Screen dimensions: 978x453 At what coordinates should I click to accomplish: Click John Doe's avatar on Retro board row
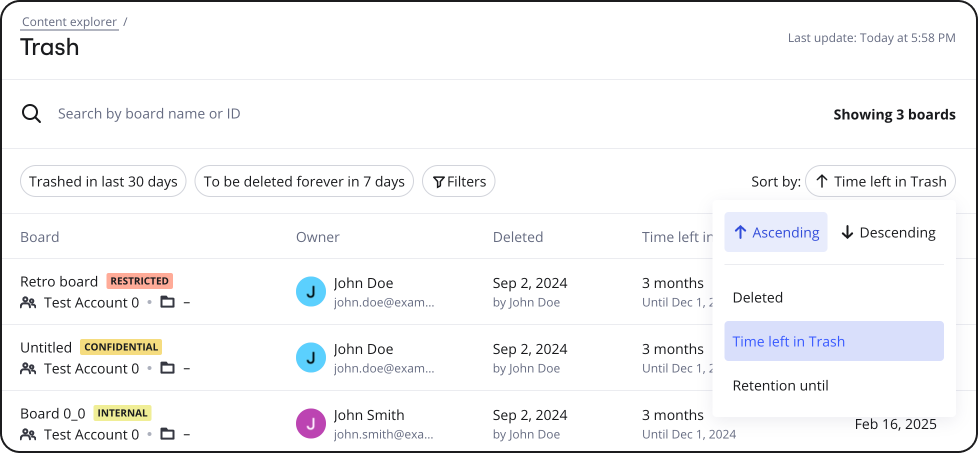pos(311,292)
